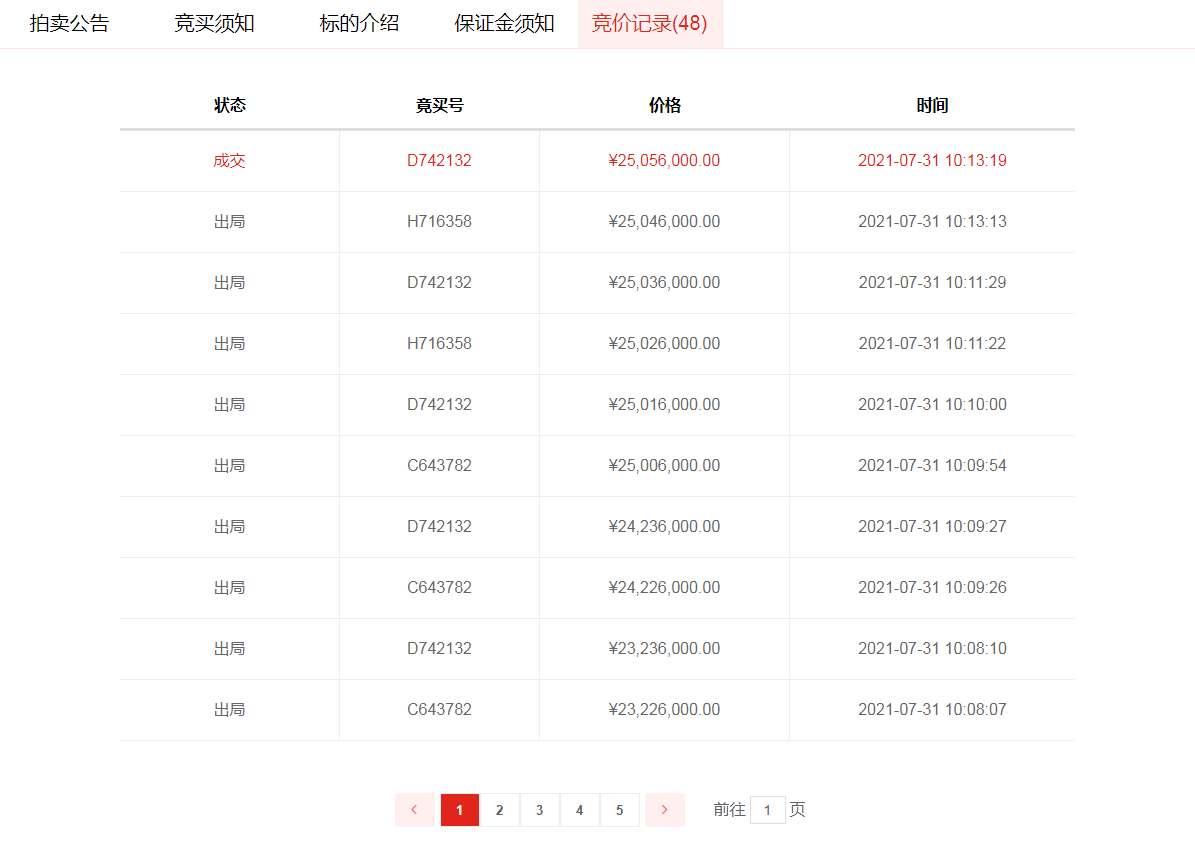Viewport: 1195px width, 867px height.
Task: Click 出局 status in the ¥23,226,000.00 row
Action: click(229, 709)
